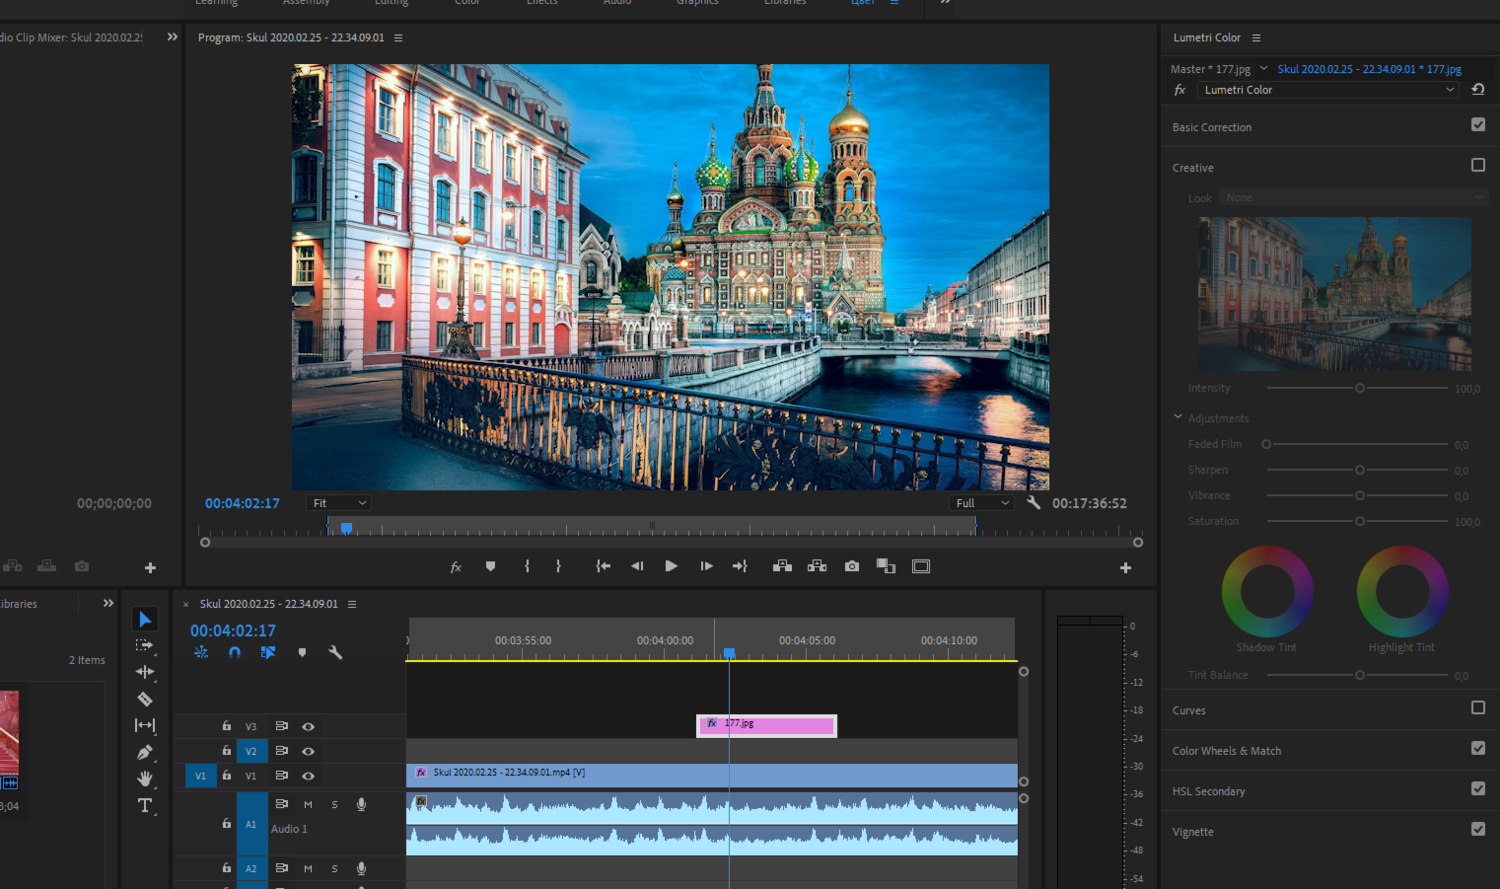Enable the Creative section checkbox
Image resolution: width=1500 pixels, height=889 pixels.
point(1478,165)
